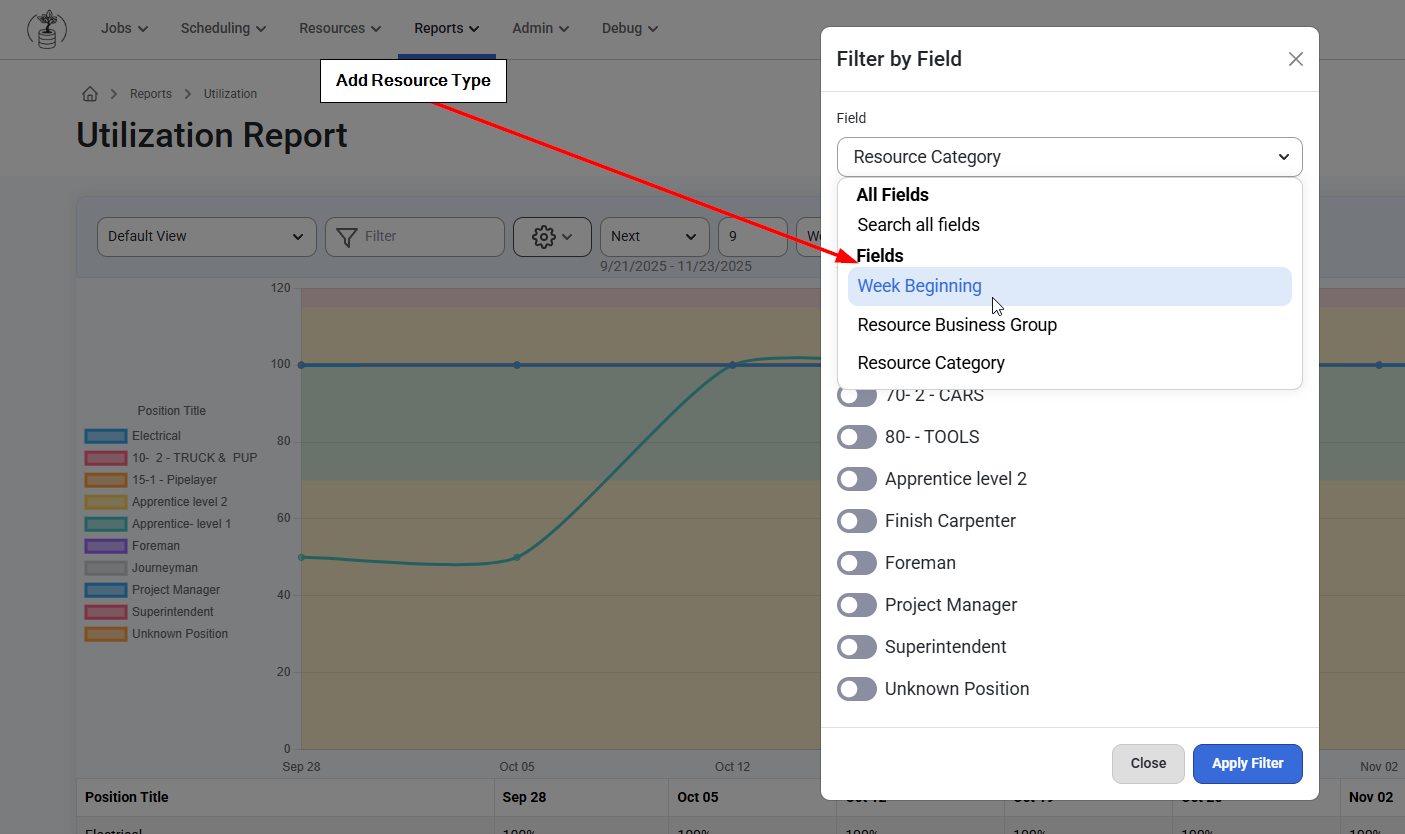Screen dimensions: 1405x834
Task: Click the company logo icon
Action: coord(46,29)
